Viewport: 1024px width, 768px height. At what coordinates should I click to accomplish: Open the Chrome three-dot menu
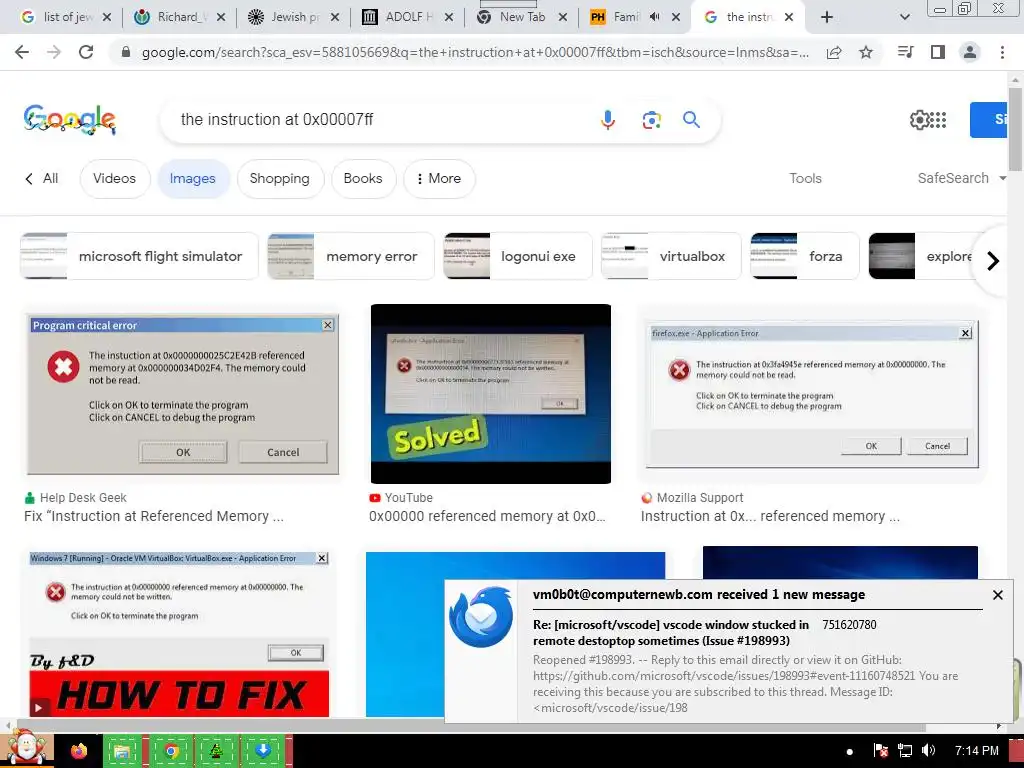pos(1002,52)
